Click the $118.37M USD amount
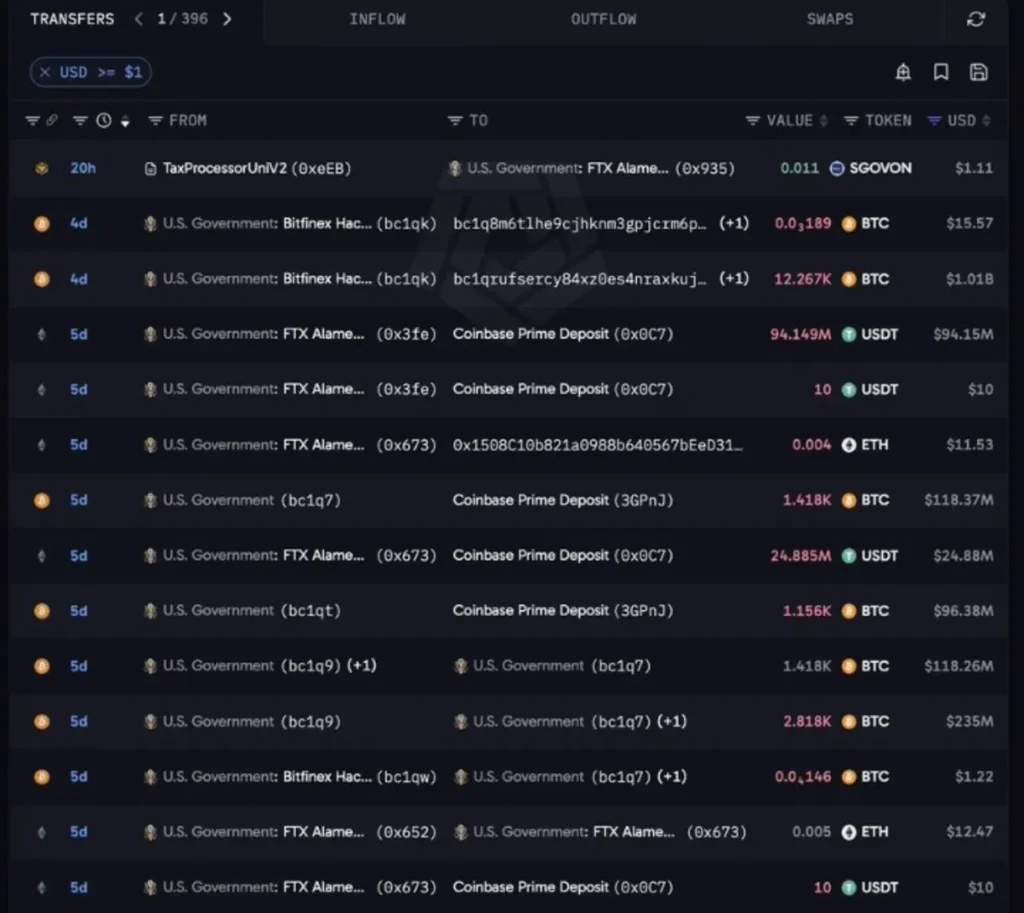 pos(959,500)
